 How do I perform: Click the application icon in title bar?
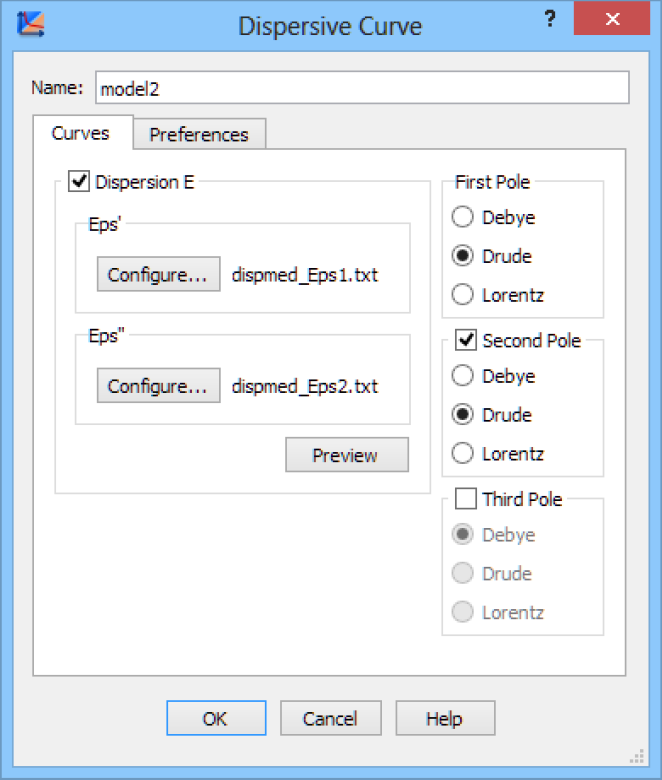pyautogui.click(x=30, y=24)
